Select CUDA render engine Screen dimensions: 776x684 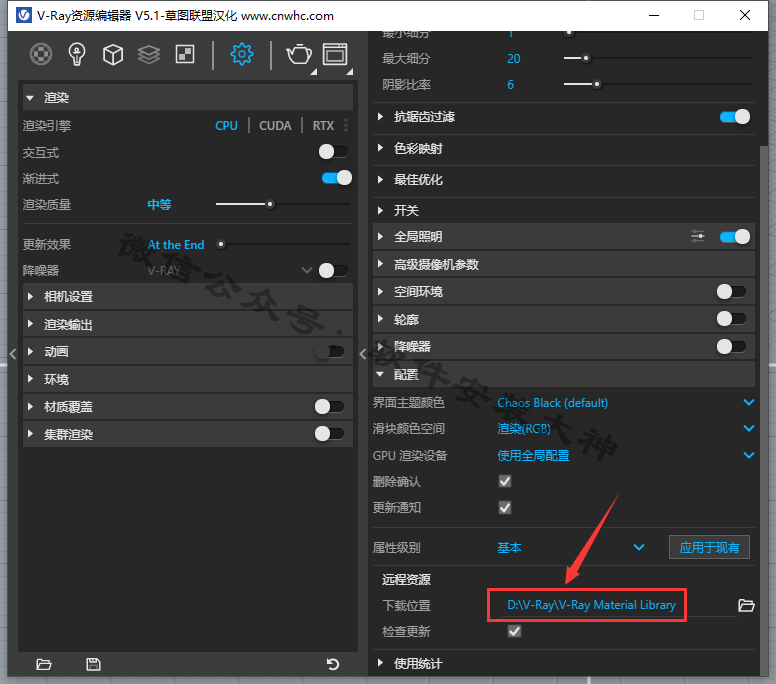pyautogui.click(x=275, y=126)
